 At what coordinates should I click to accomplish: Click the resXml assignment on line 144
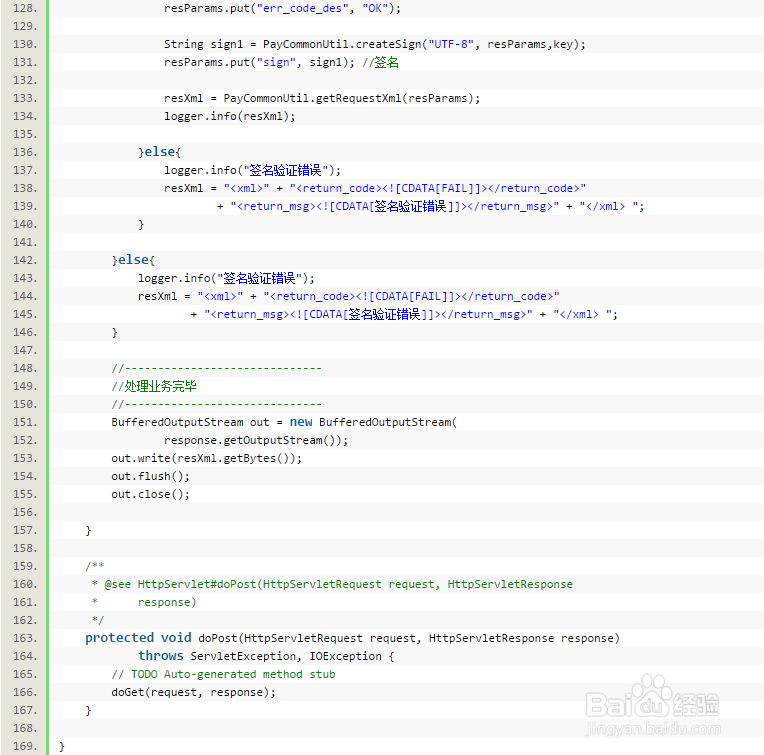[348, 296]
